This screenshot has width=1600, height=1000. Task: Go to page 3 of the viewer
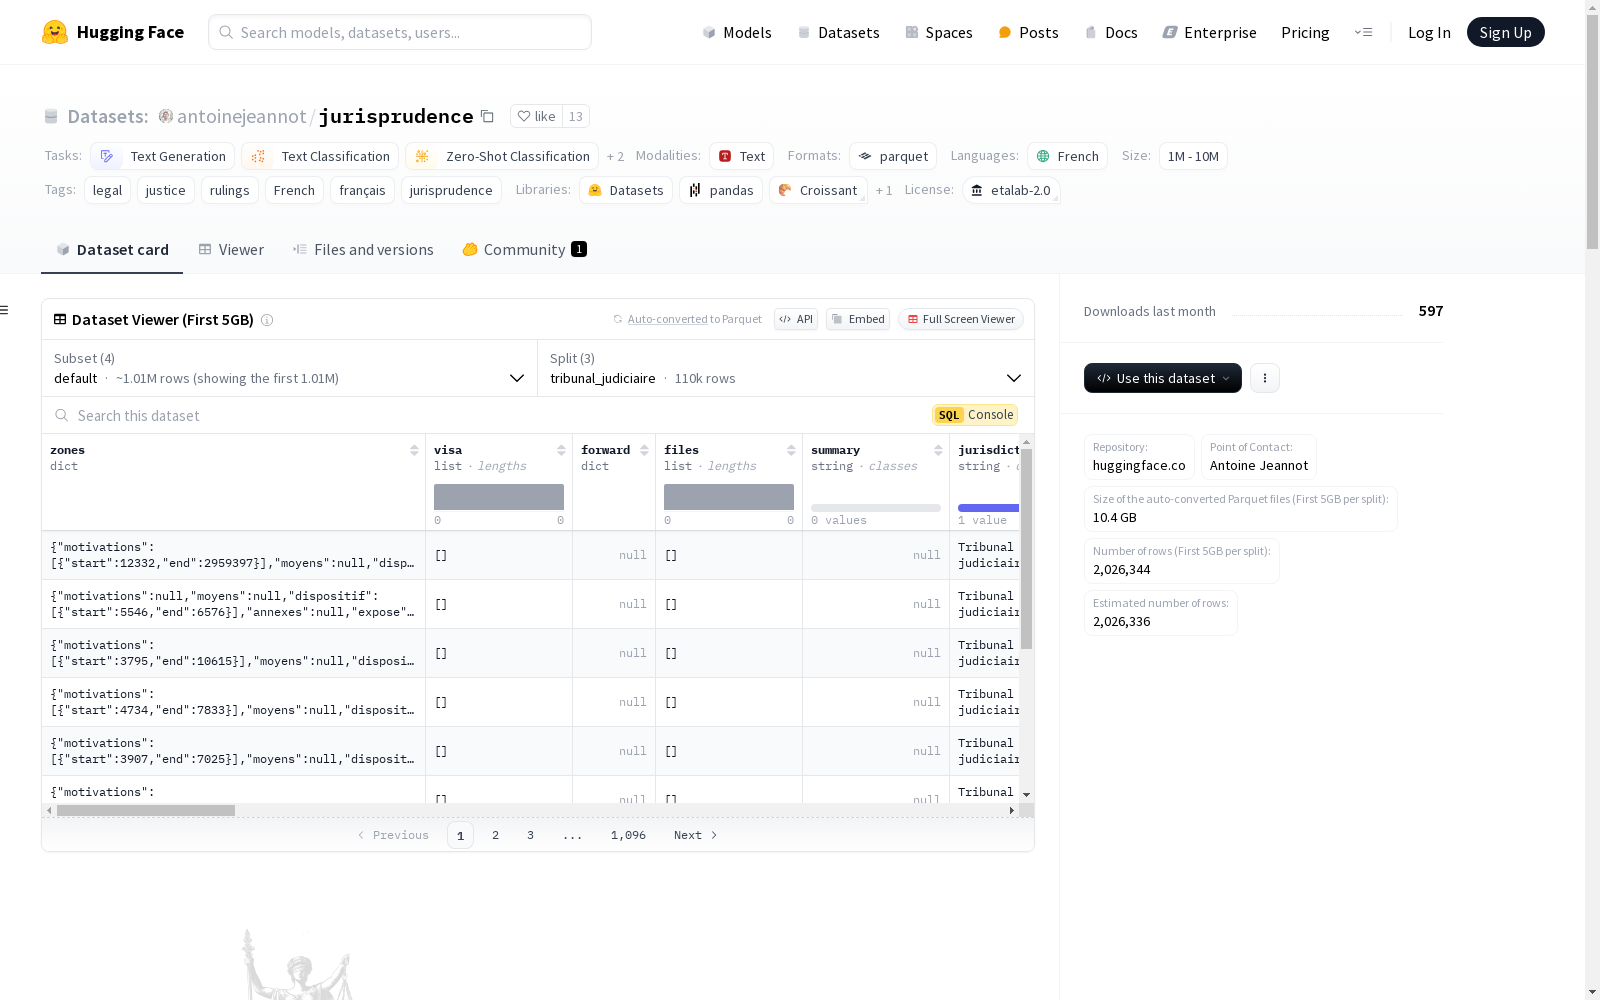(530, 835)
